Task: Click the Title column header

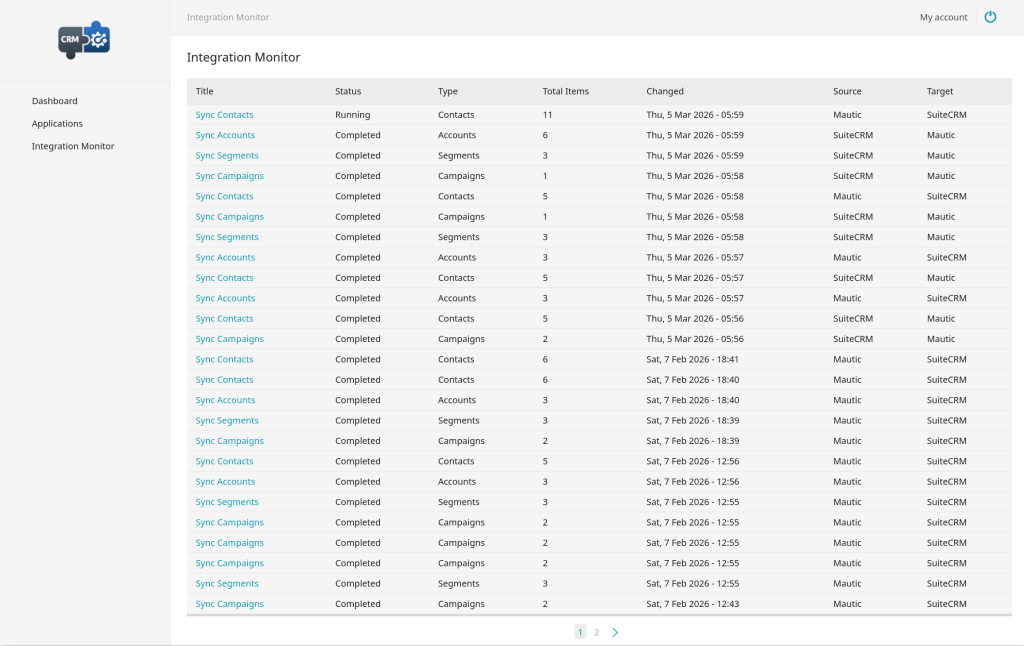Action: pos(205,91)
